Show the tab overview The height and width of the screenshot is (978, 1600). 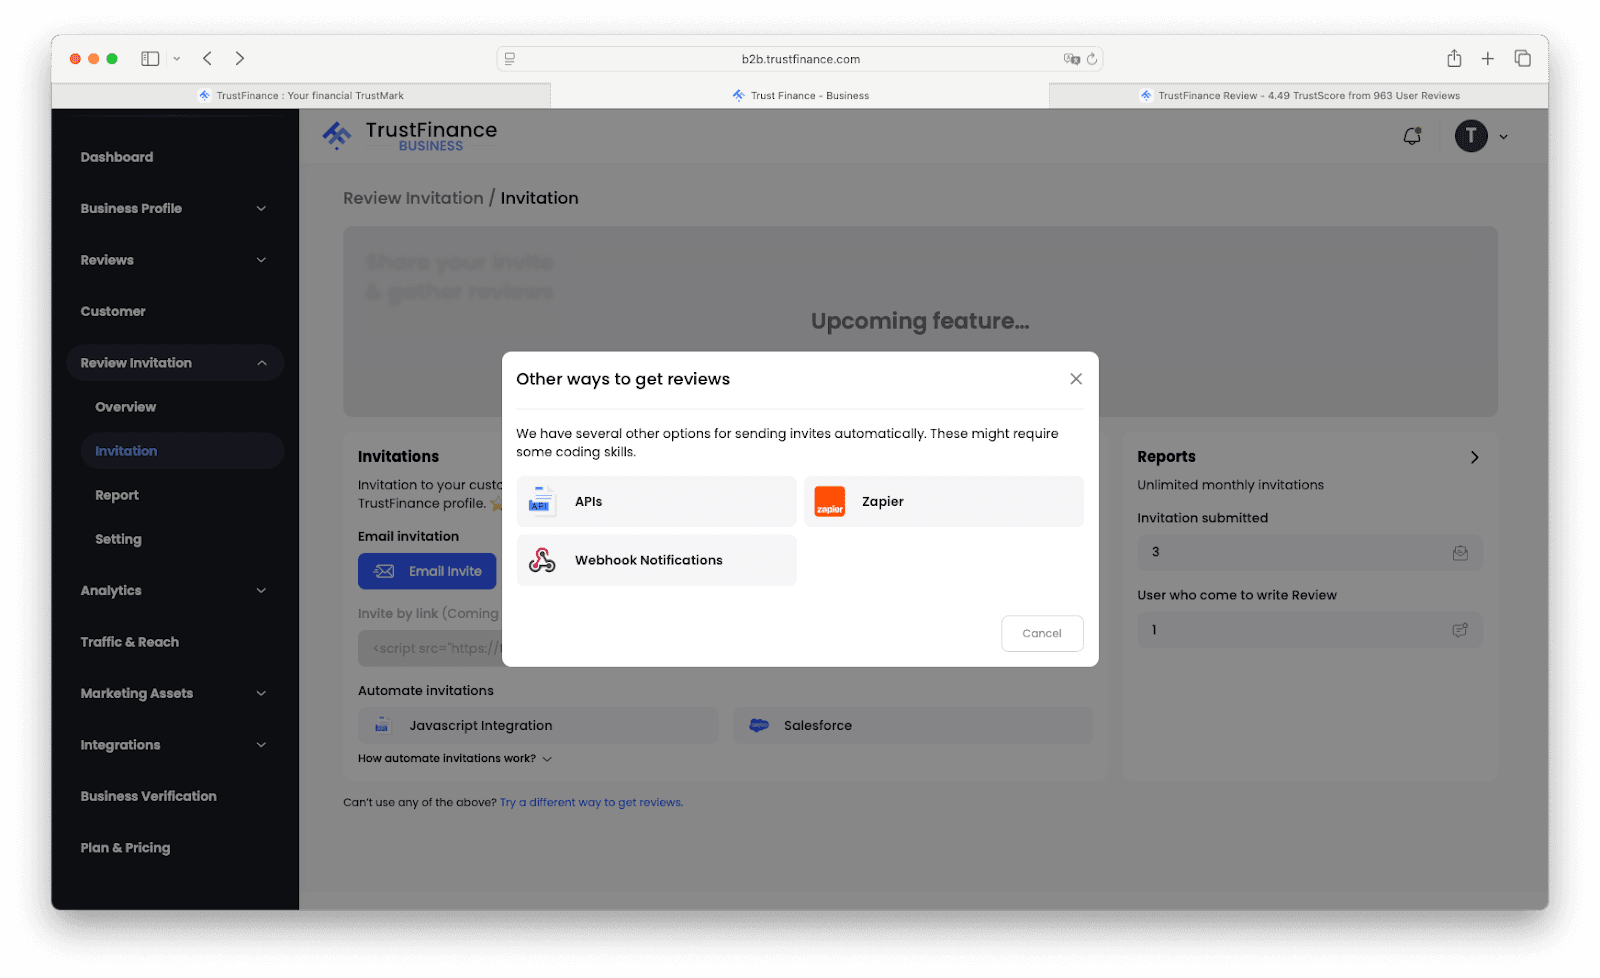click(1522, 59)
